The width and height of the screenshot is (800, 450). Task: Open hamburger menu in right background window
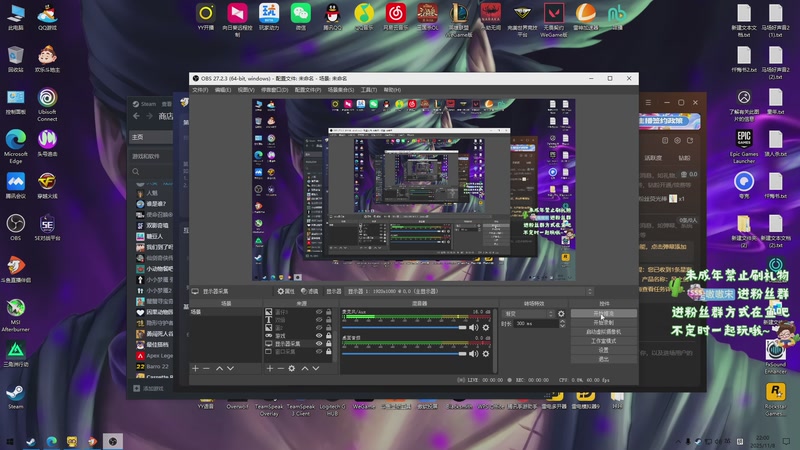click(x=648, y=103)
